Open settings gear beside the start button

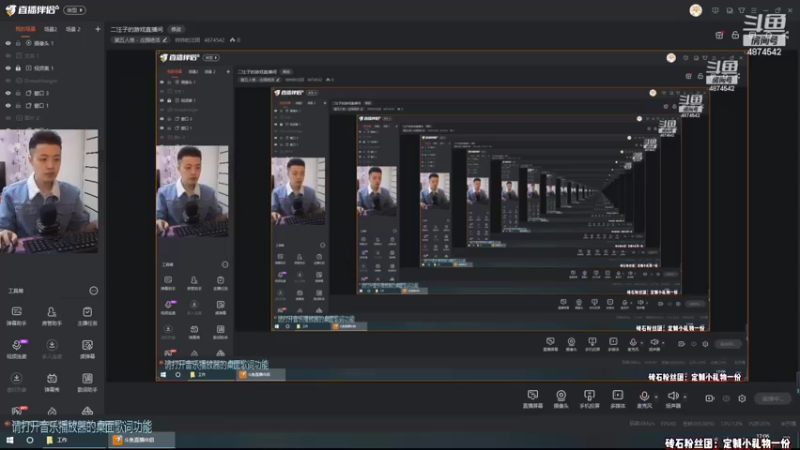point(742,398)
